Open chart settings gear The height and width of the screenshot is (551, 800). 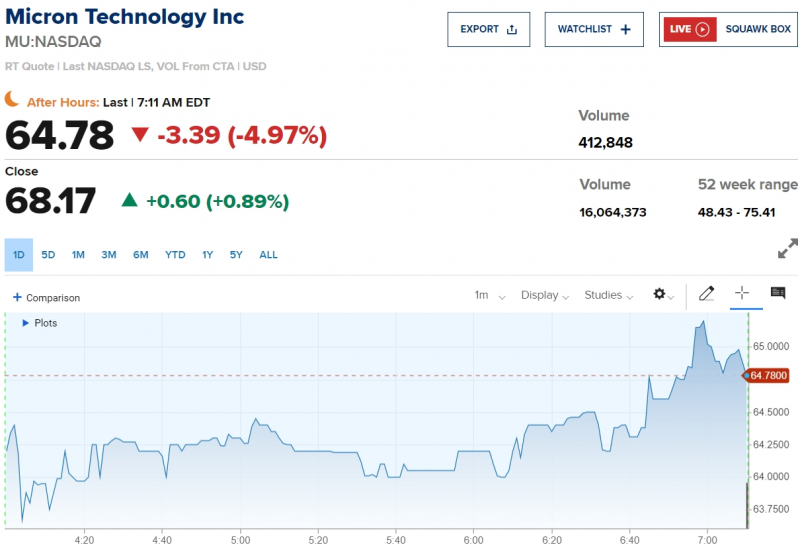click(659, 294)
